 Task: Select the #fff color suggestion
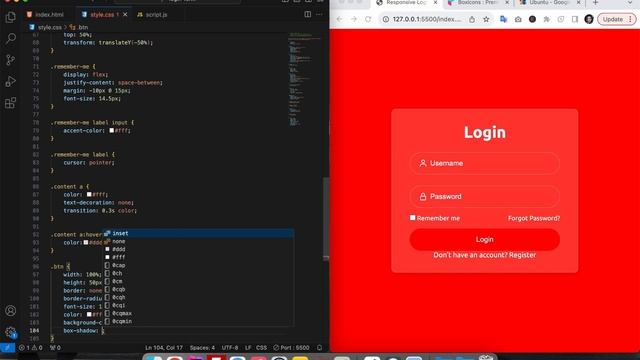198,258
